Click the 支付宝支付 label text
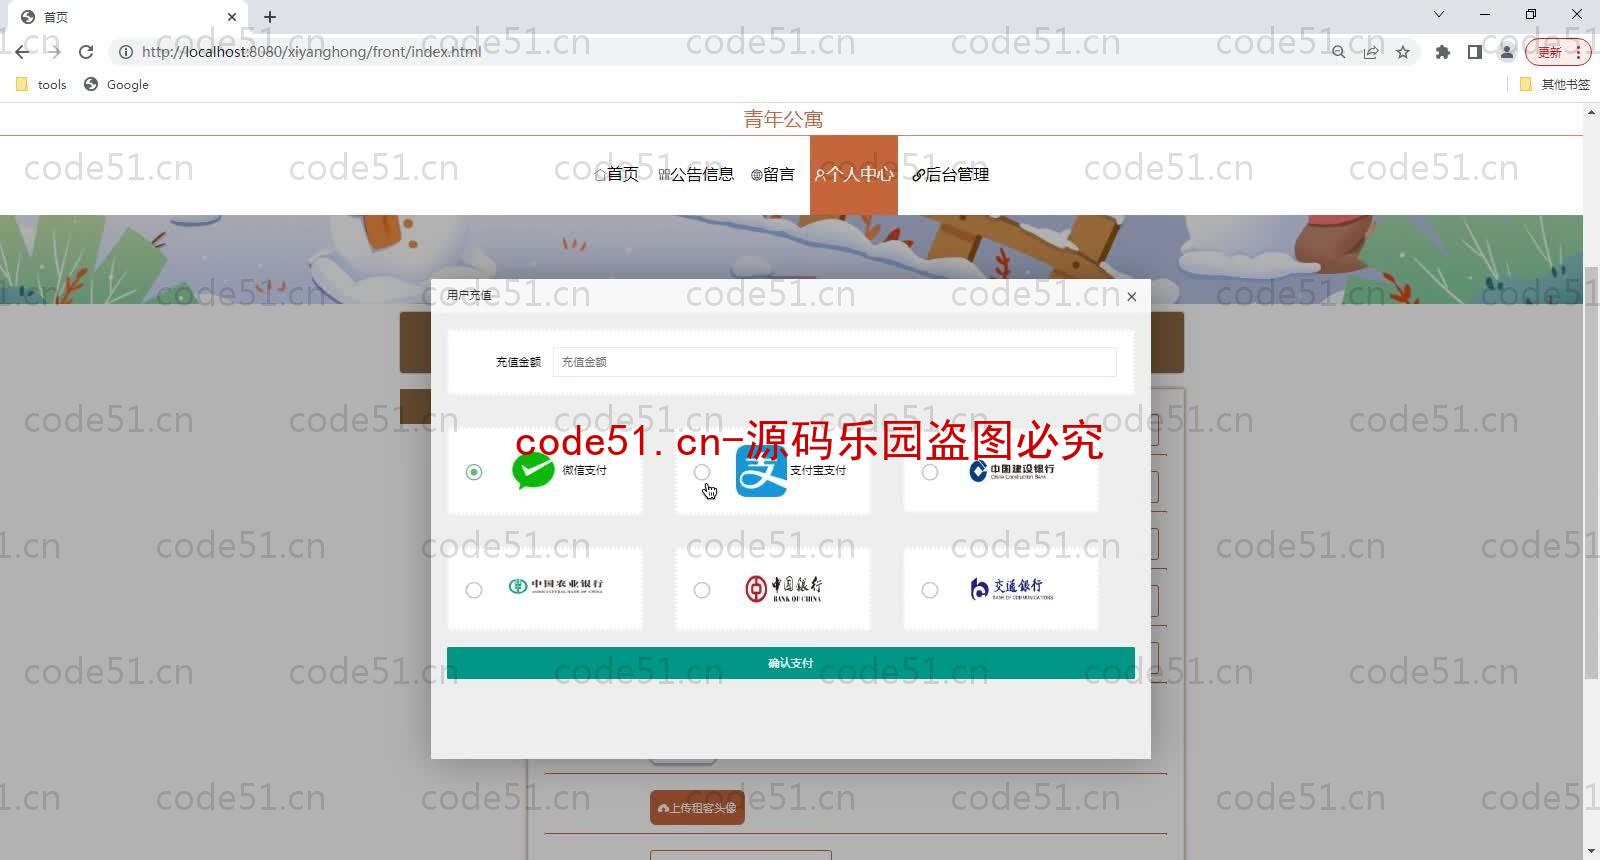The height and width of the screenshot is (860, 1600). pyautogui.click(x=818, y=470)
